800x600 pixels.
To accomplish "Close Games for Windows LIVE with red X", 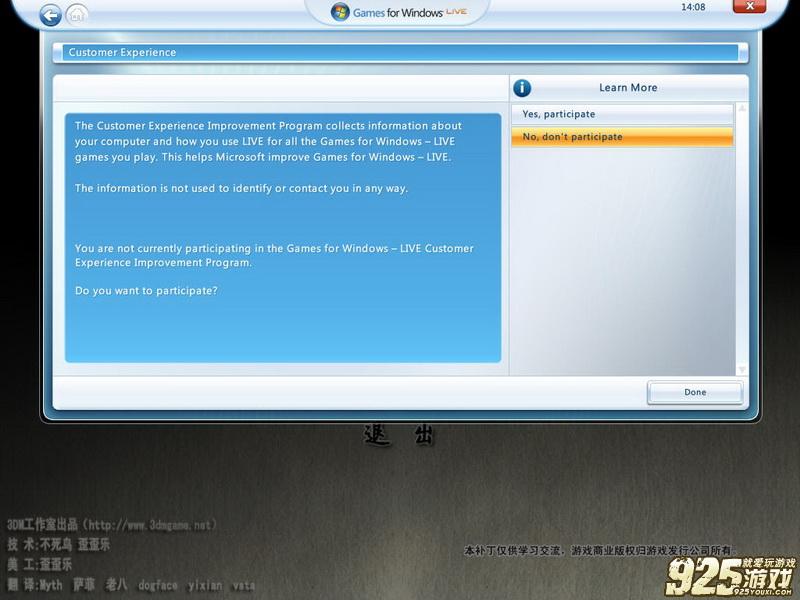I will 749,6.
